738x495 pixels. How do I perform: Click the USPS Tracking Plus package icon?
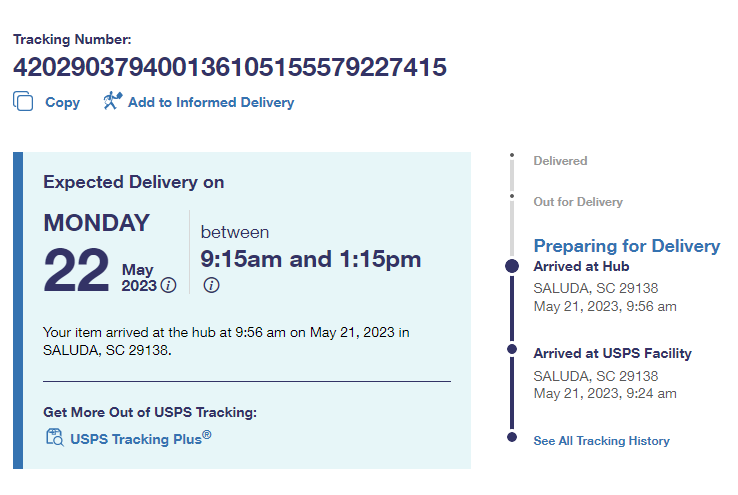pyautogui.click(x=54, y=437)
